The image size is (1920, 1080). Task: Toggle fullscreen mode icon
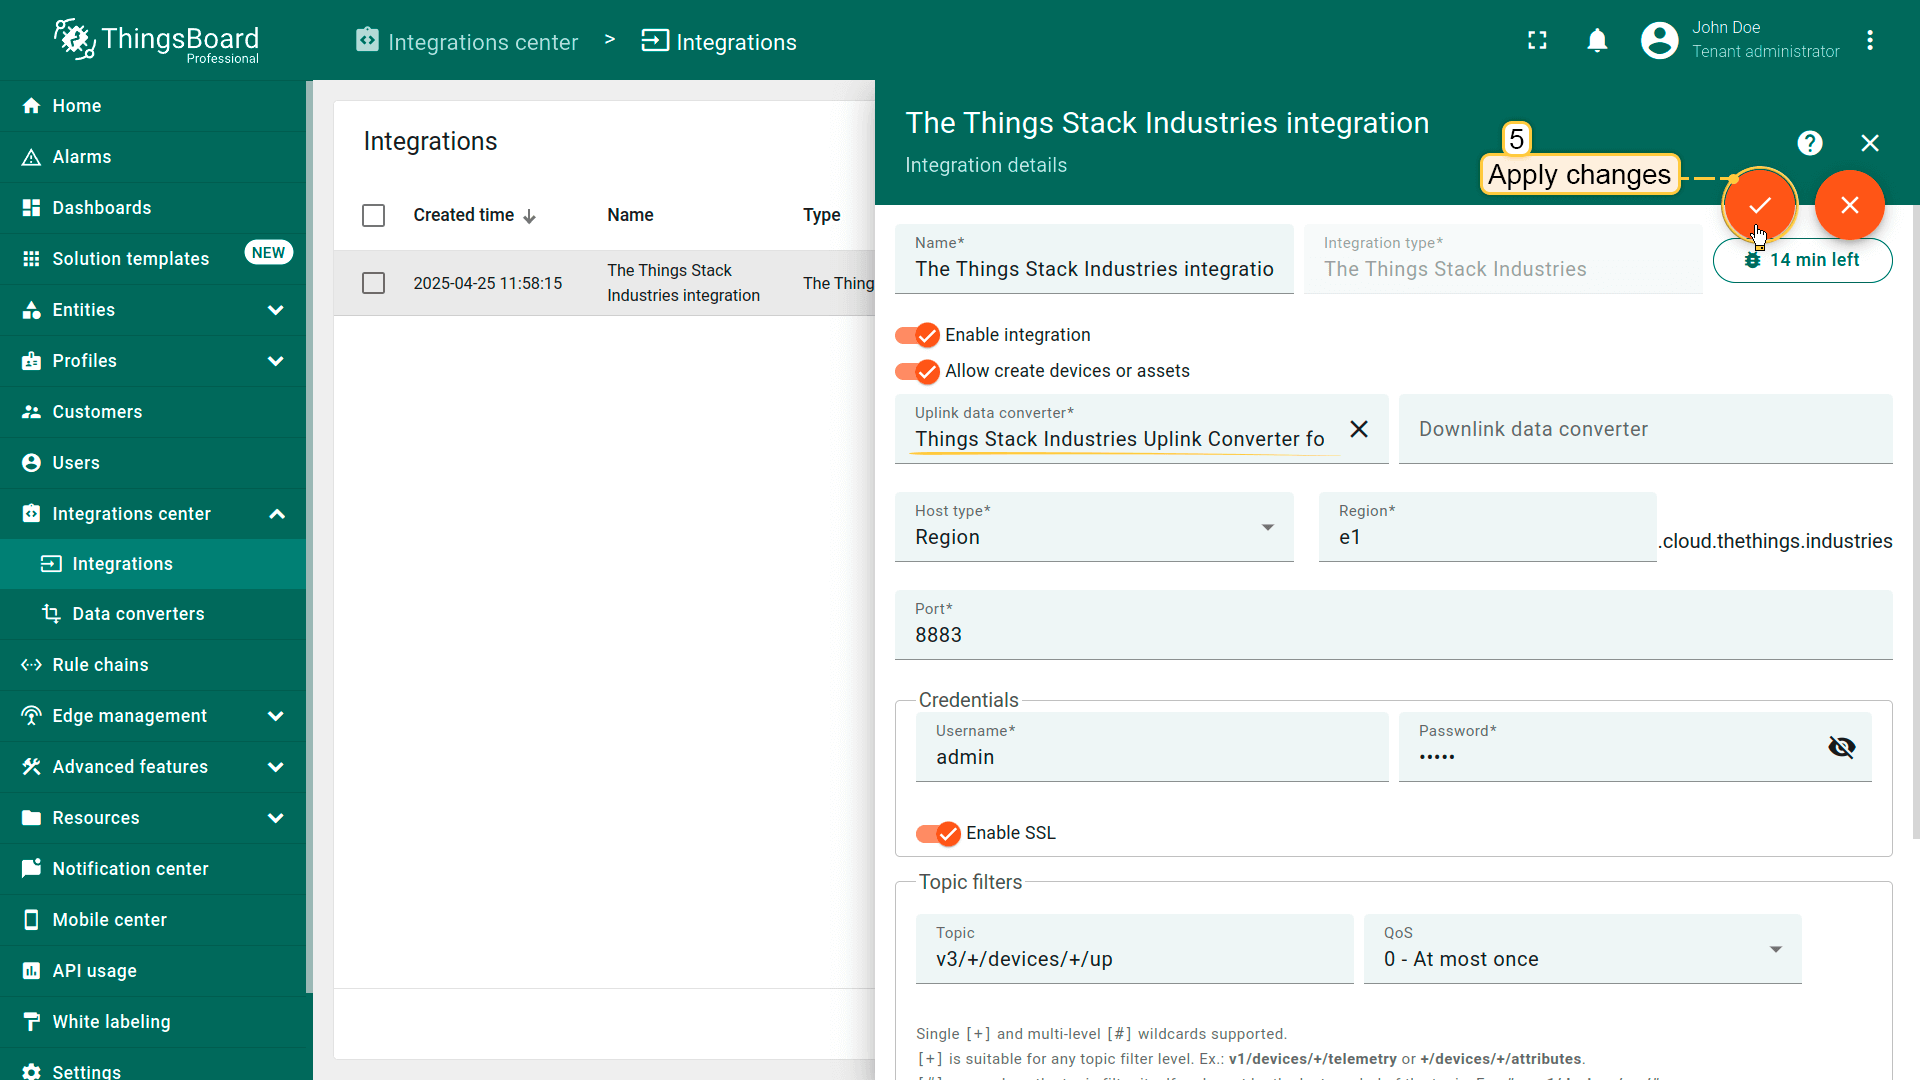[x=1537, y=41]
